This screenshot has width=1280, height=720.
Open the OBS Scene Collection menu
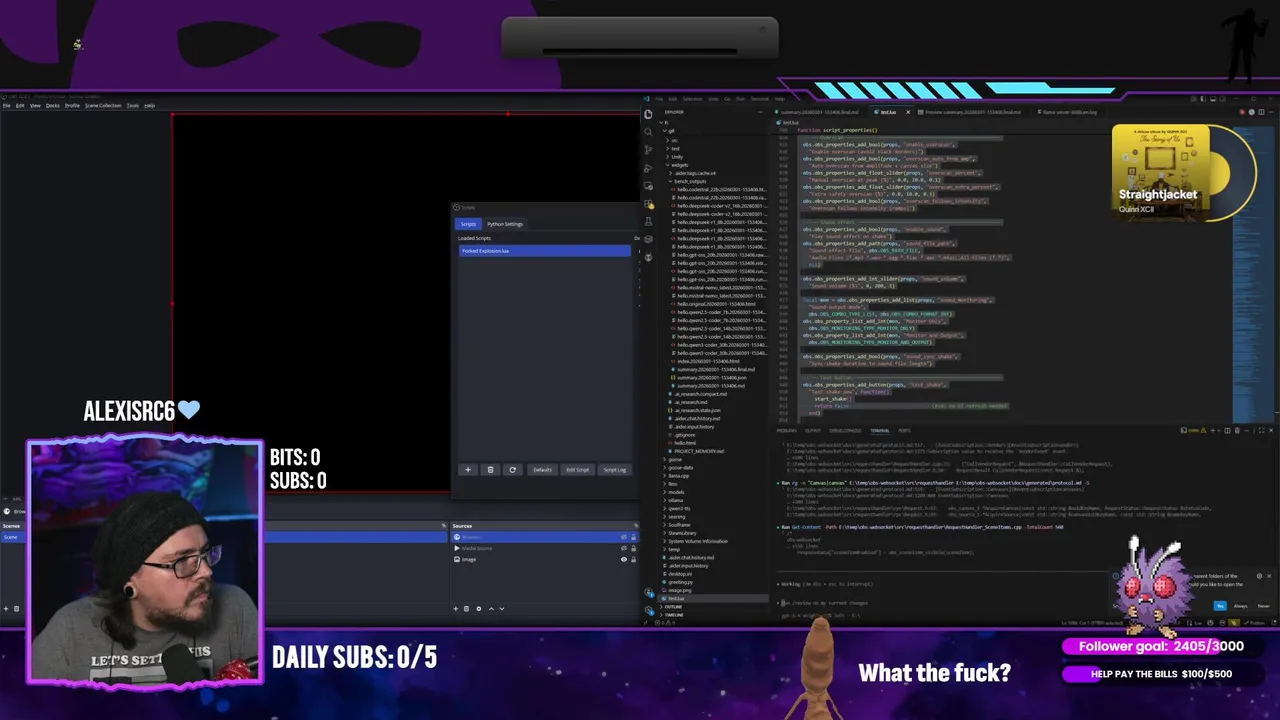click(x=103, y=105)
